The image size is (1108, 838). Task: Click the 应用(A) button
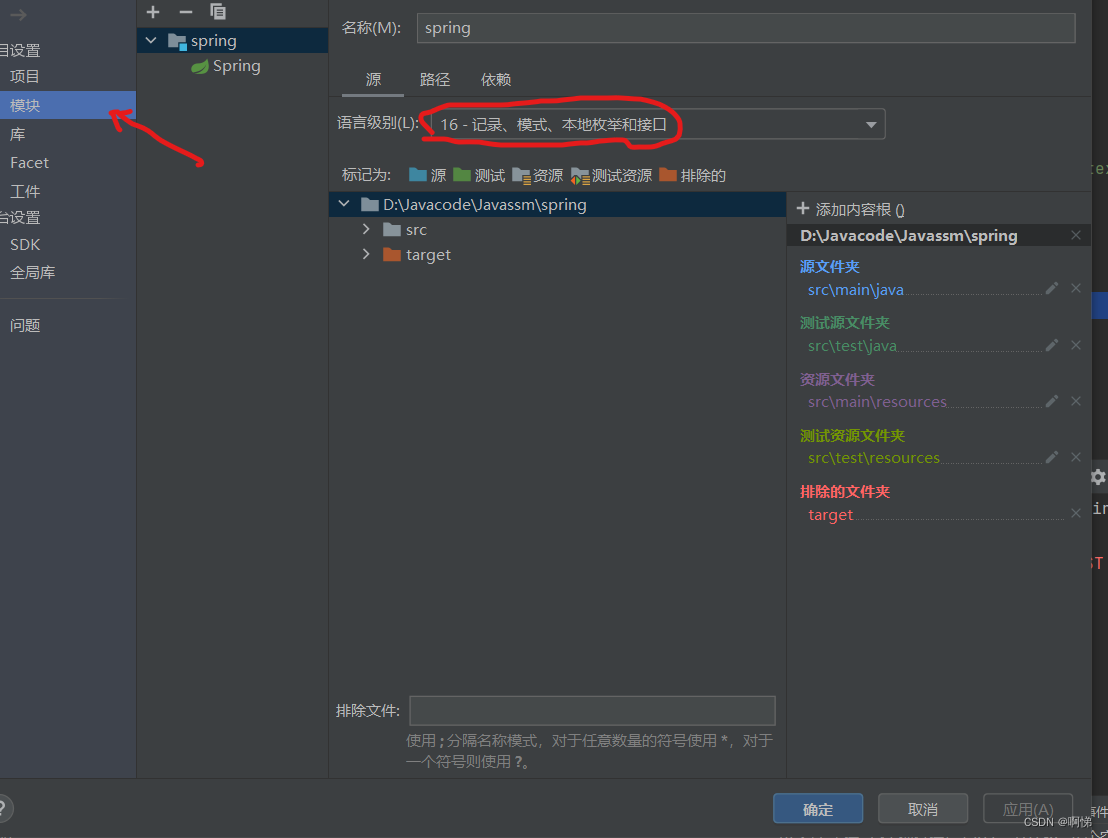[1027, 808]
